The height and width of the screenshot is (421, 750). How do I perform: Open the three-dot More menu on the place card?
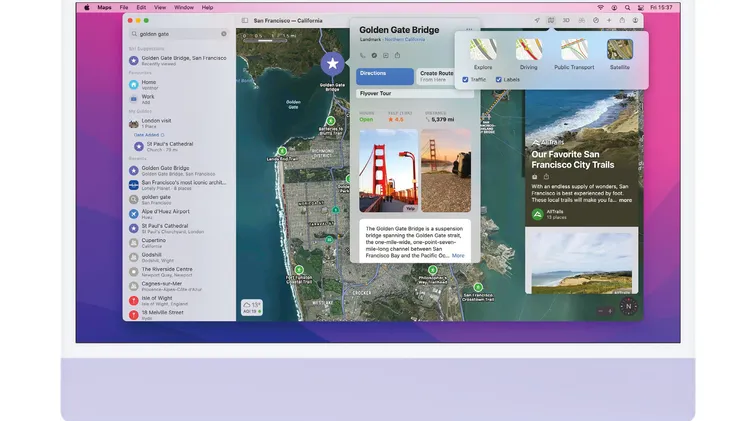469,30
